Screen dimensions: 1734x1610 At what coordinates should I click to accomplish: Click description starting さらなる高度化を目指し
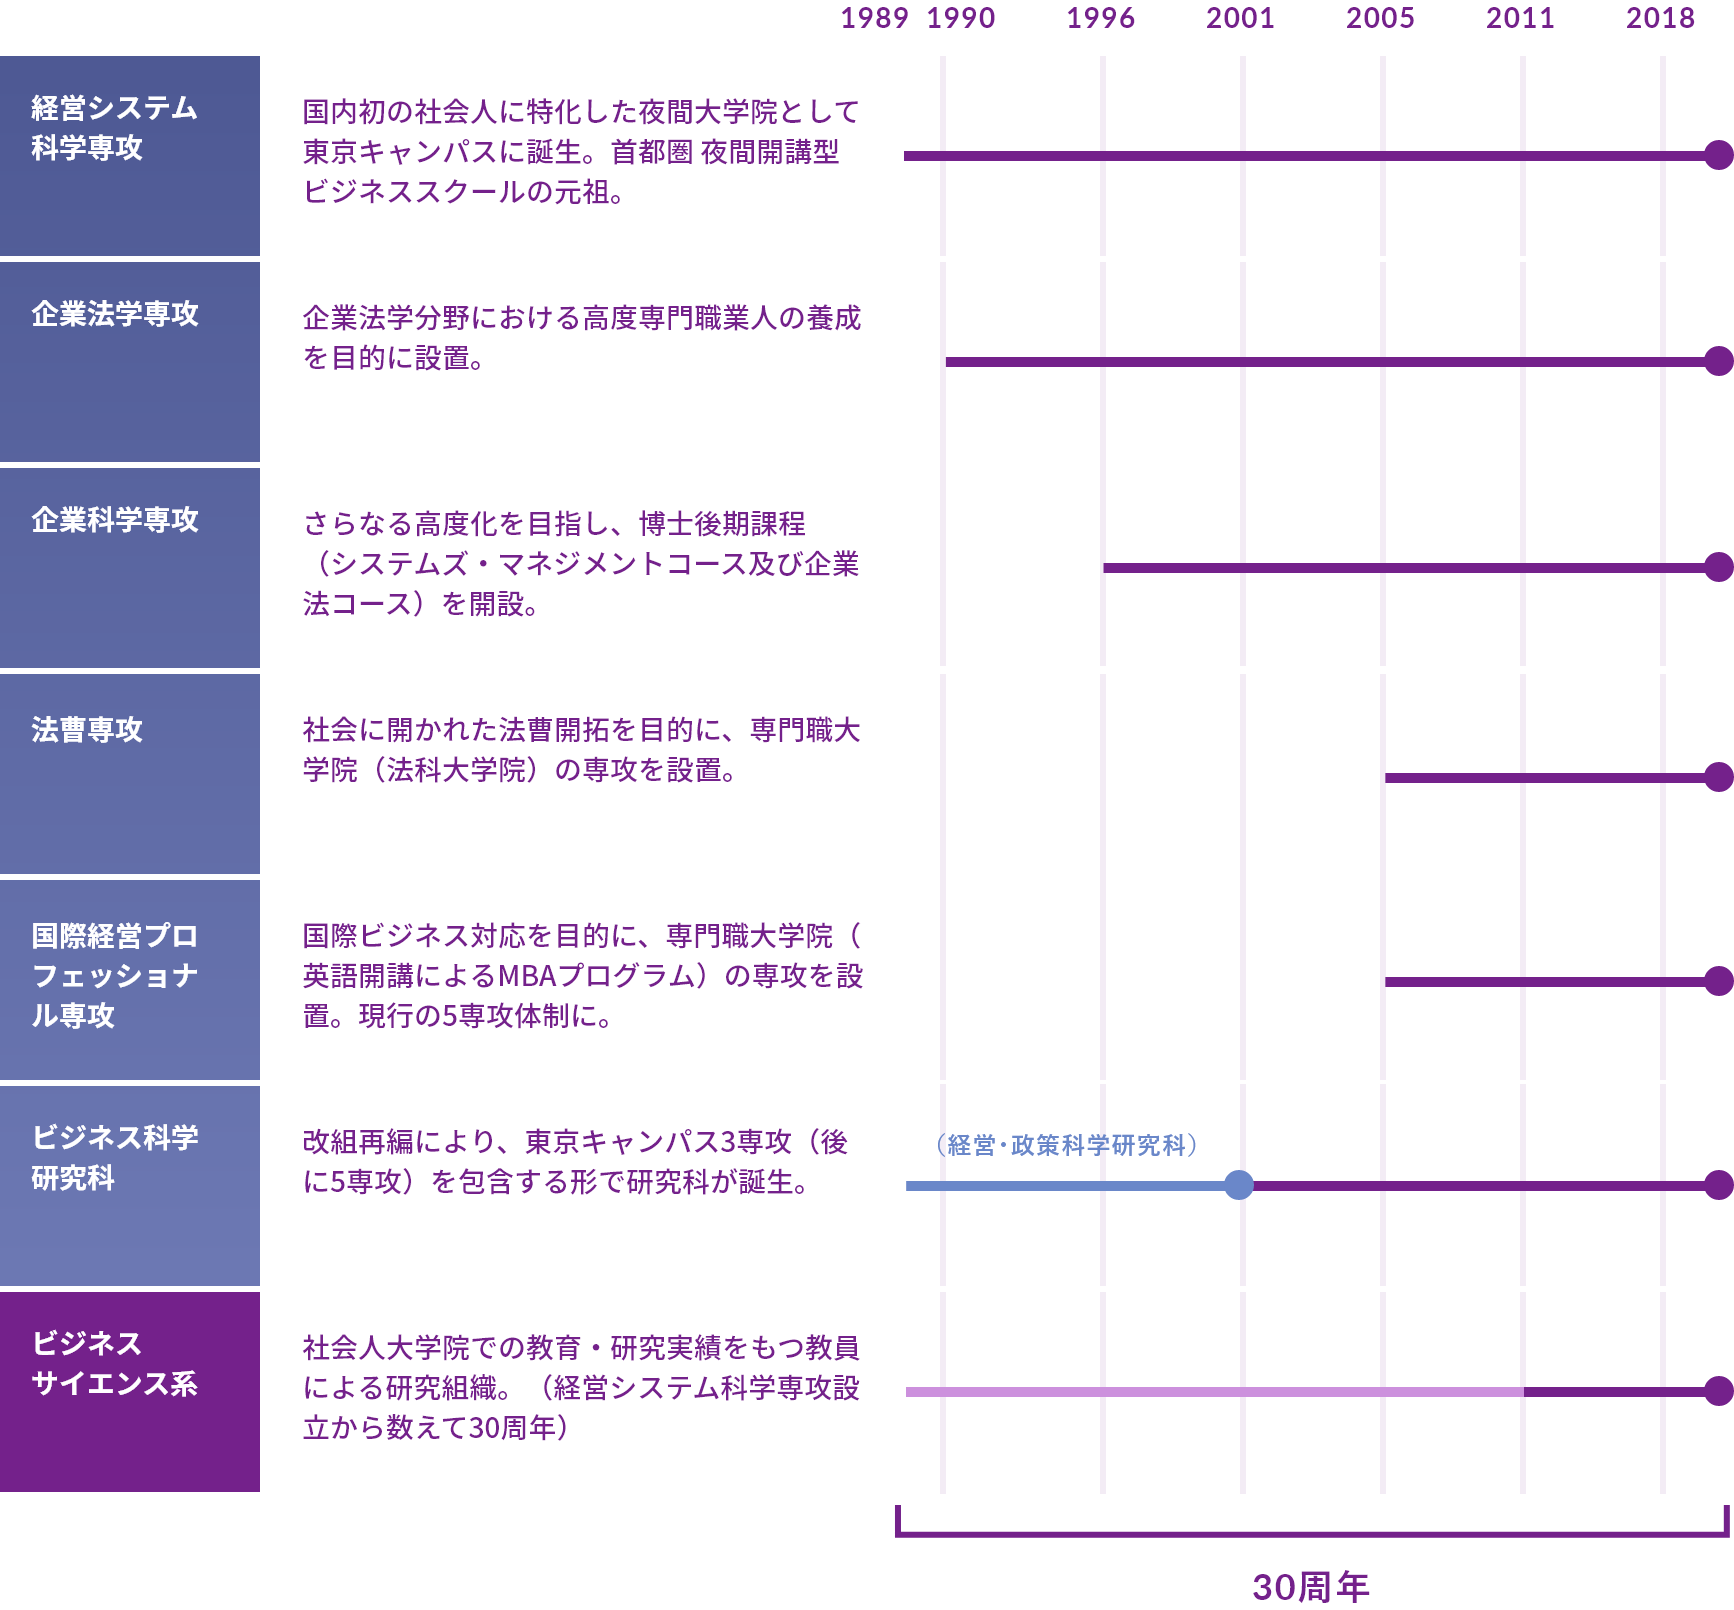pos(581,564)
